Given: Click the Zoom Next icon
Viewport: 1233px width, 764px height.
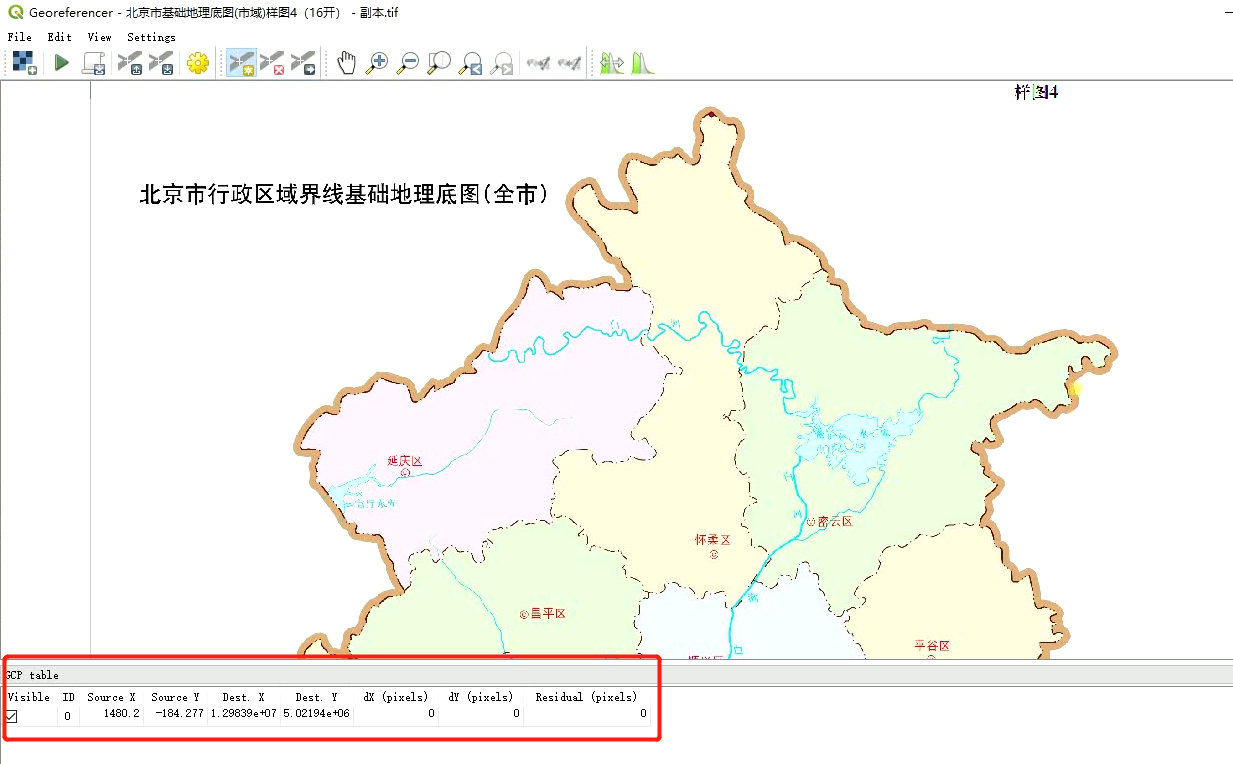Looking at the screenshot, I should tap(502, 63).
